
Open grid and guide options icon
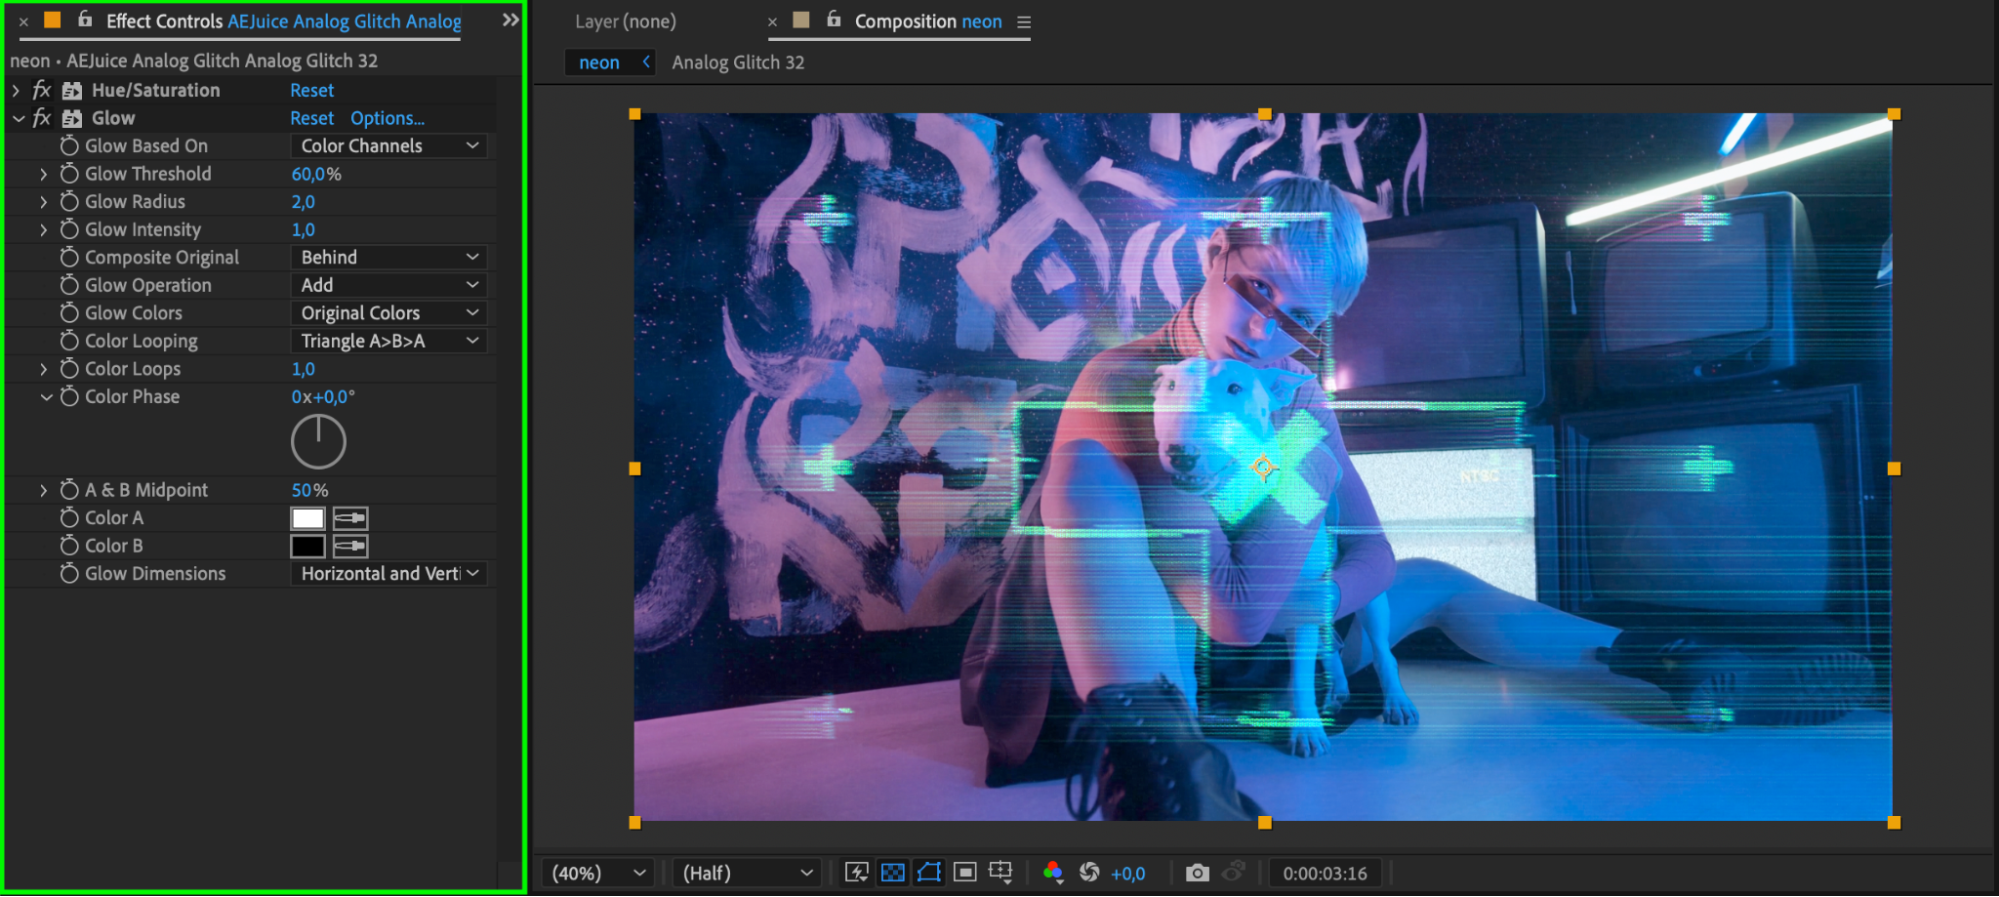click(x=1001, y=873)
